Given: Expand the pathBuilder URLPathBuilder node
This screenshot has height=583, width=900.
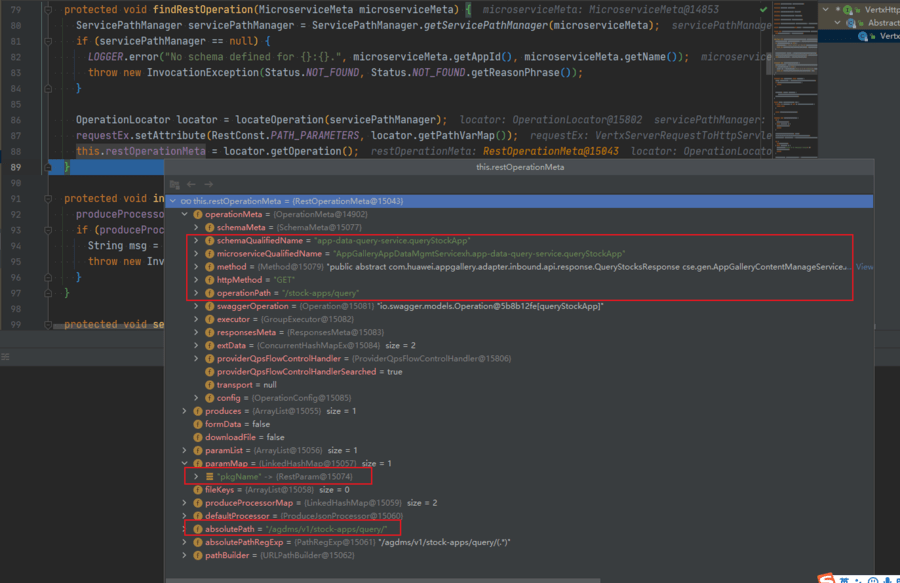Looking at the screenshot, I should tap(185, 555).
